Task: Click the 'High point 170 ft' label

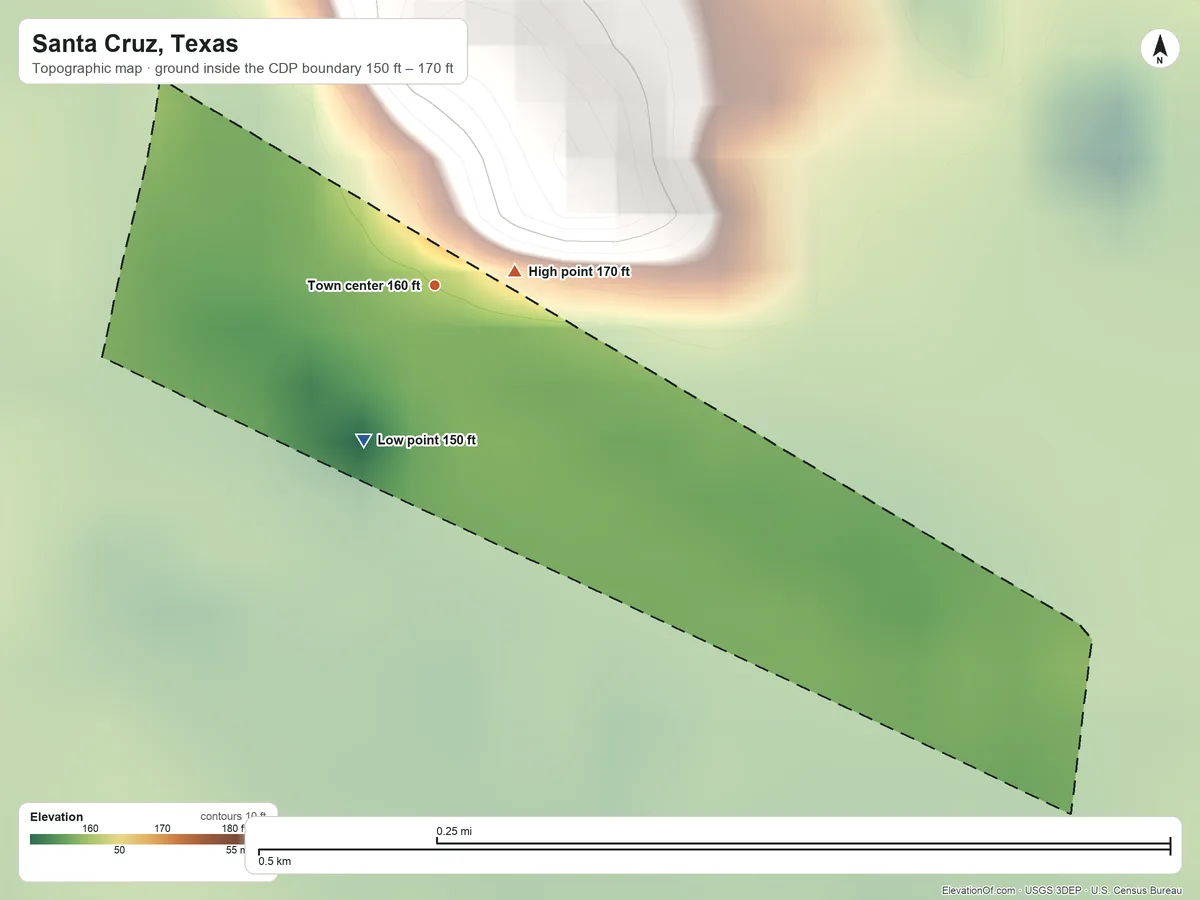Action: click(579, 272)
